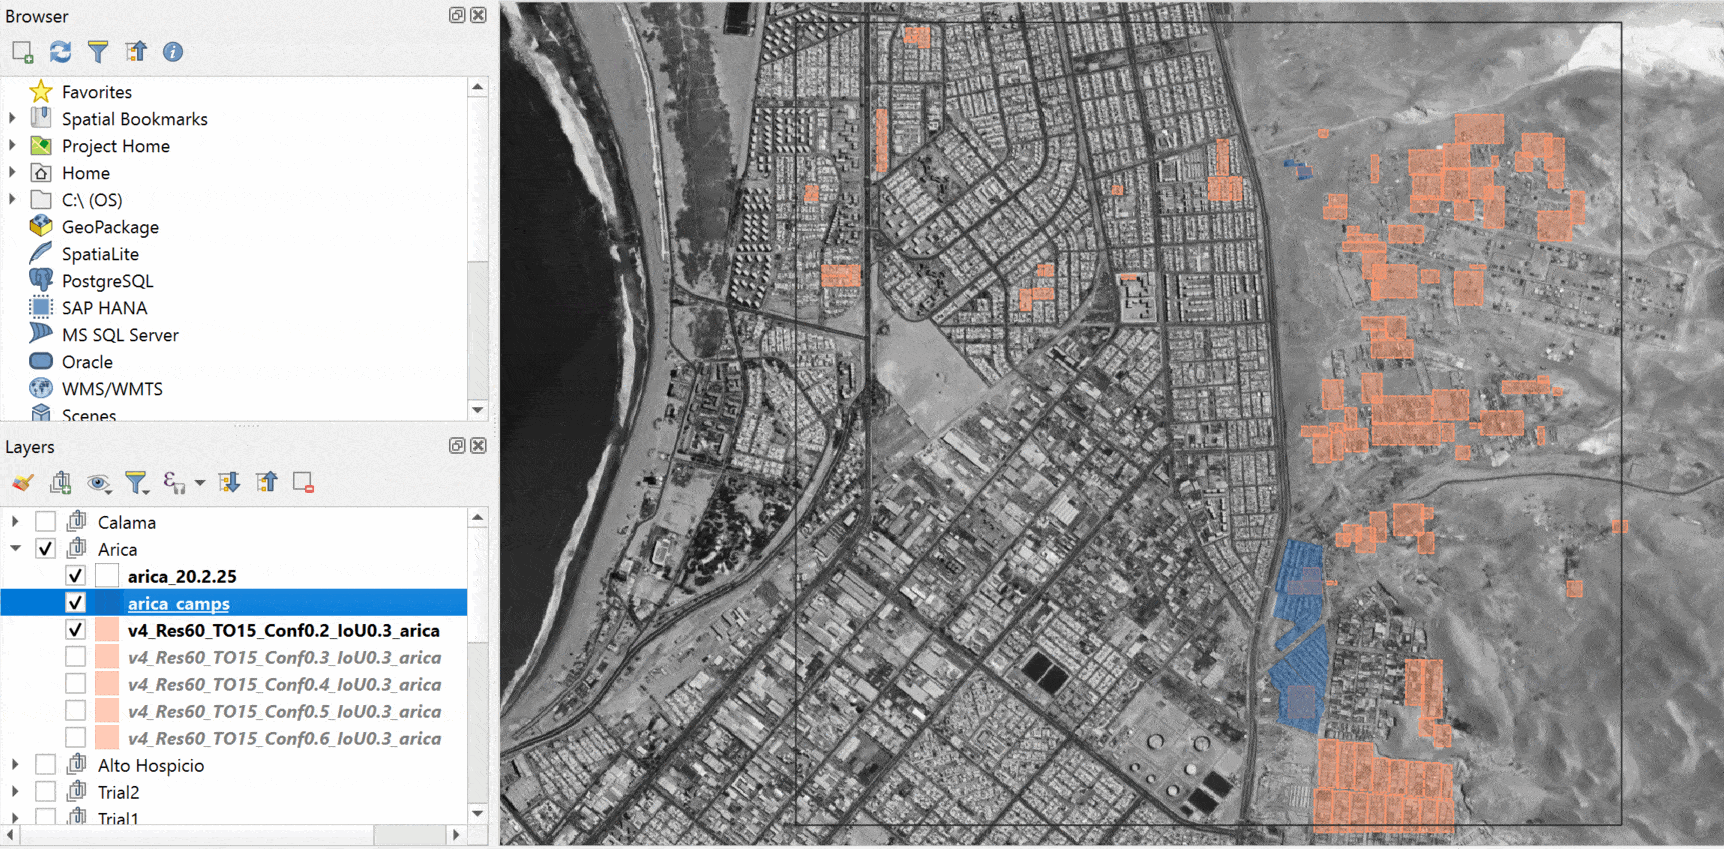Click Conf0.4 layer orange color swatch
This screenshot has height=849, width=1724.
pos(108,684)
